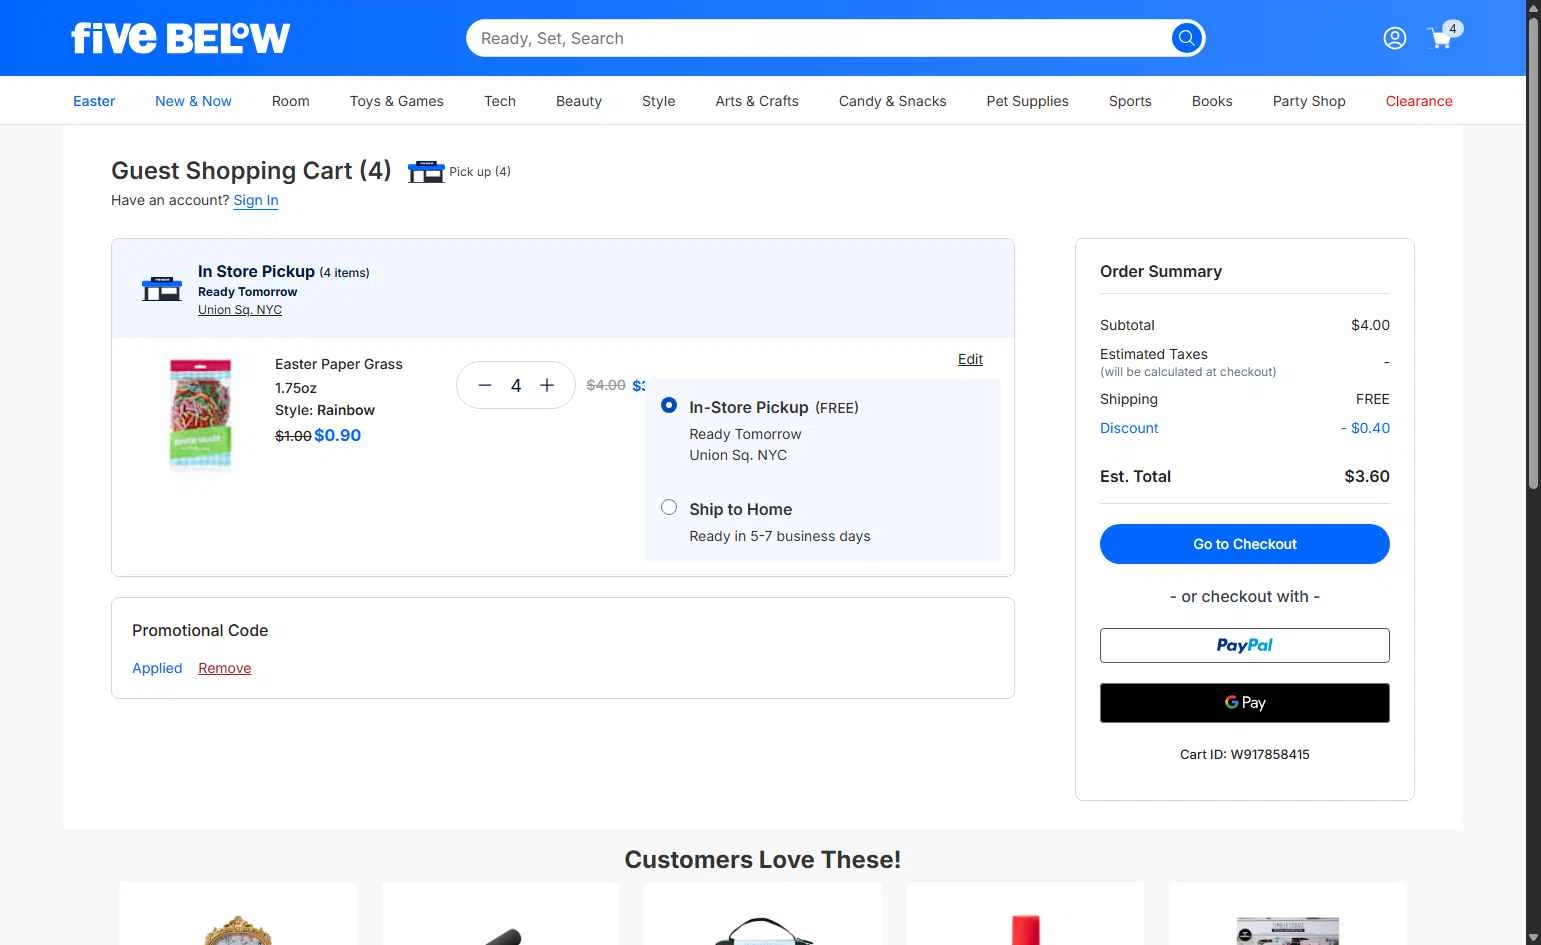Viewport: 1541px width, 945px height.
Task: Click the Subtotal $4.00 value
Action: (1370, 325)
